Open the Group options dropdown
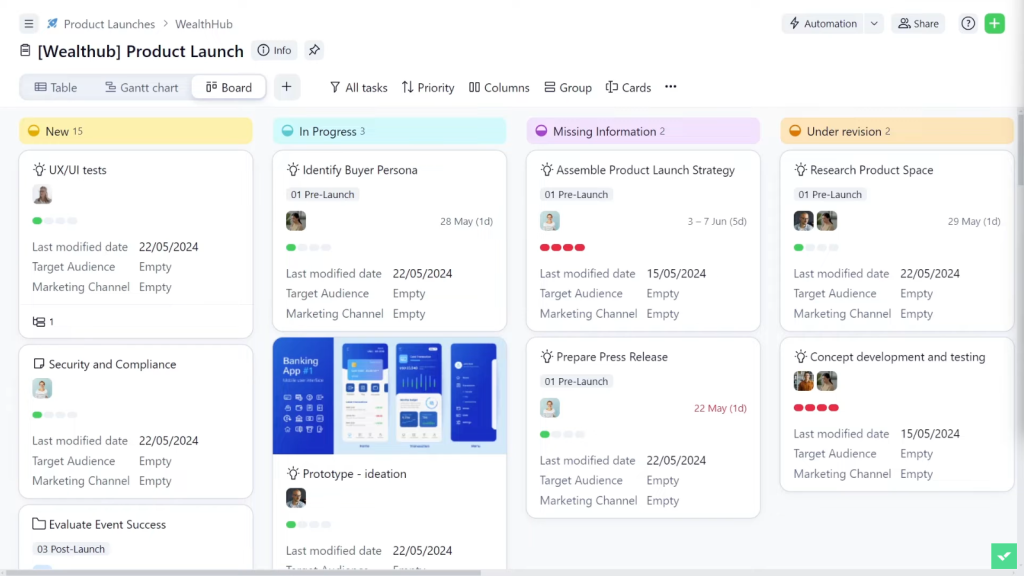 coord(567,88)
